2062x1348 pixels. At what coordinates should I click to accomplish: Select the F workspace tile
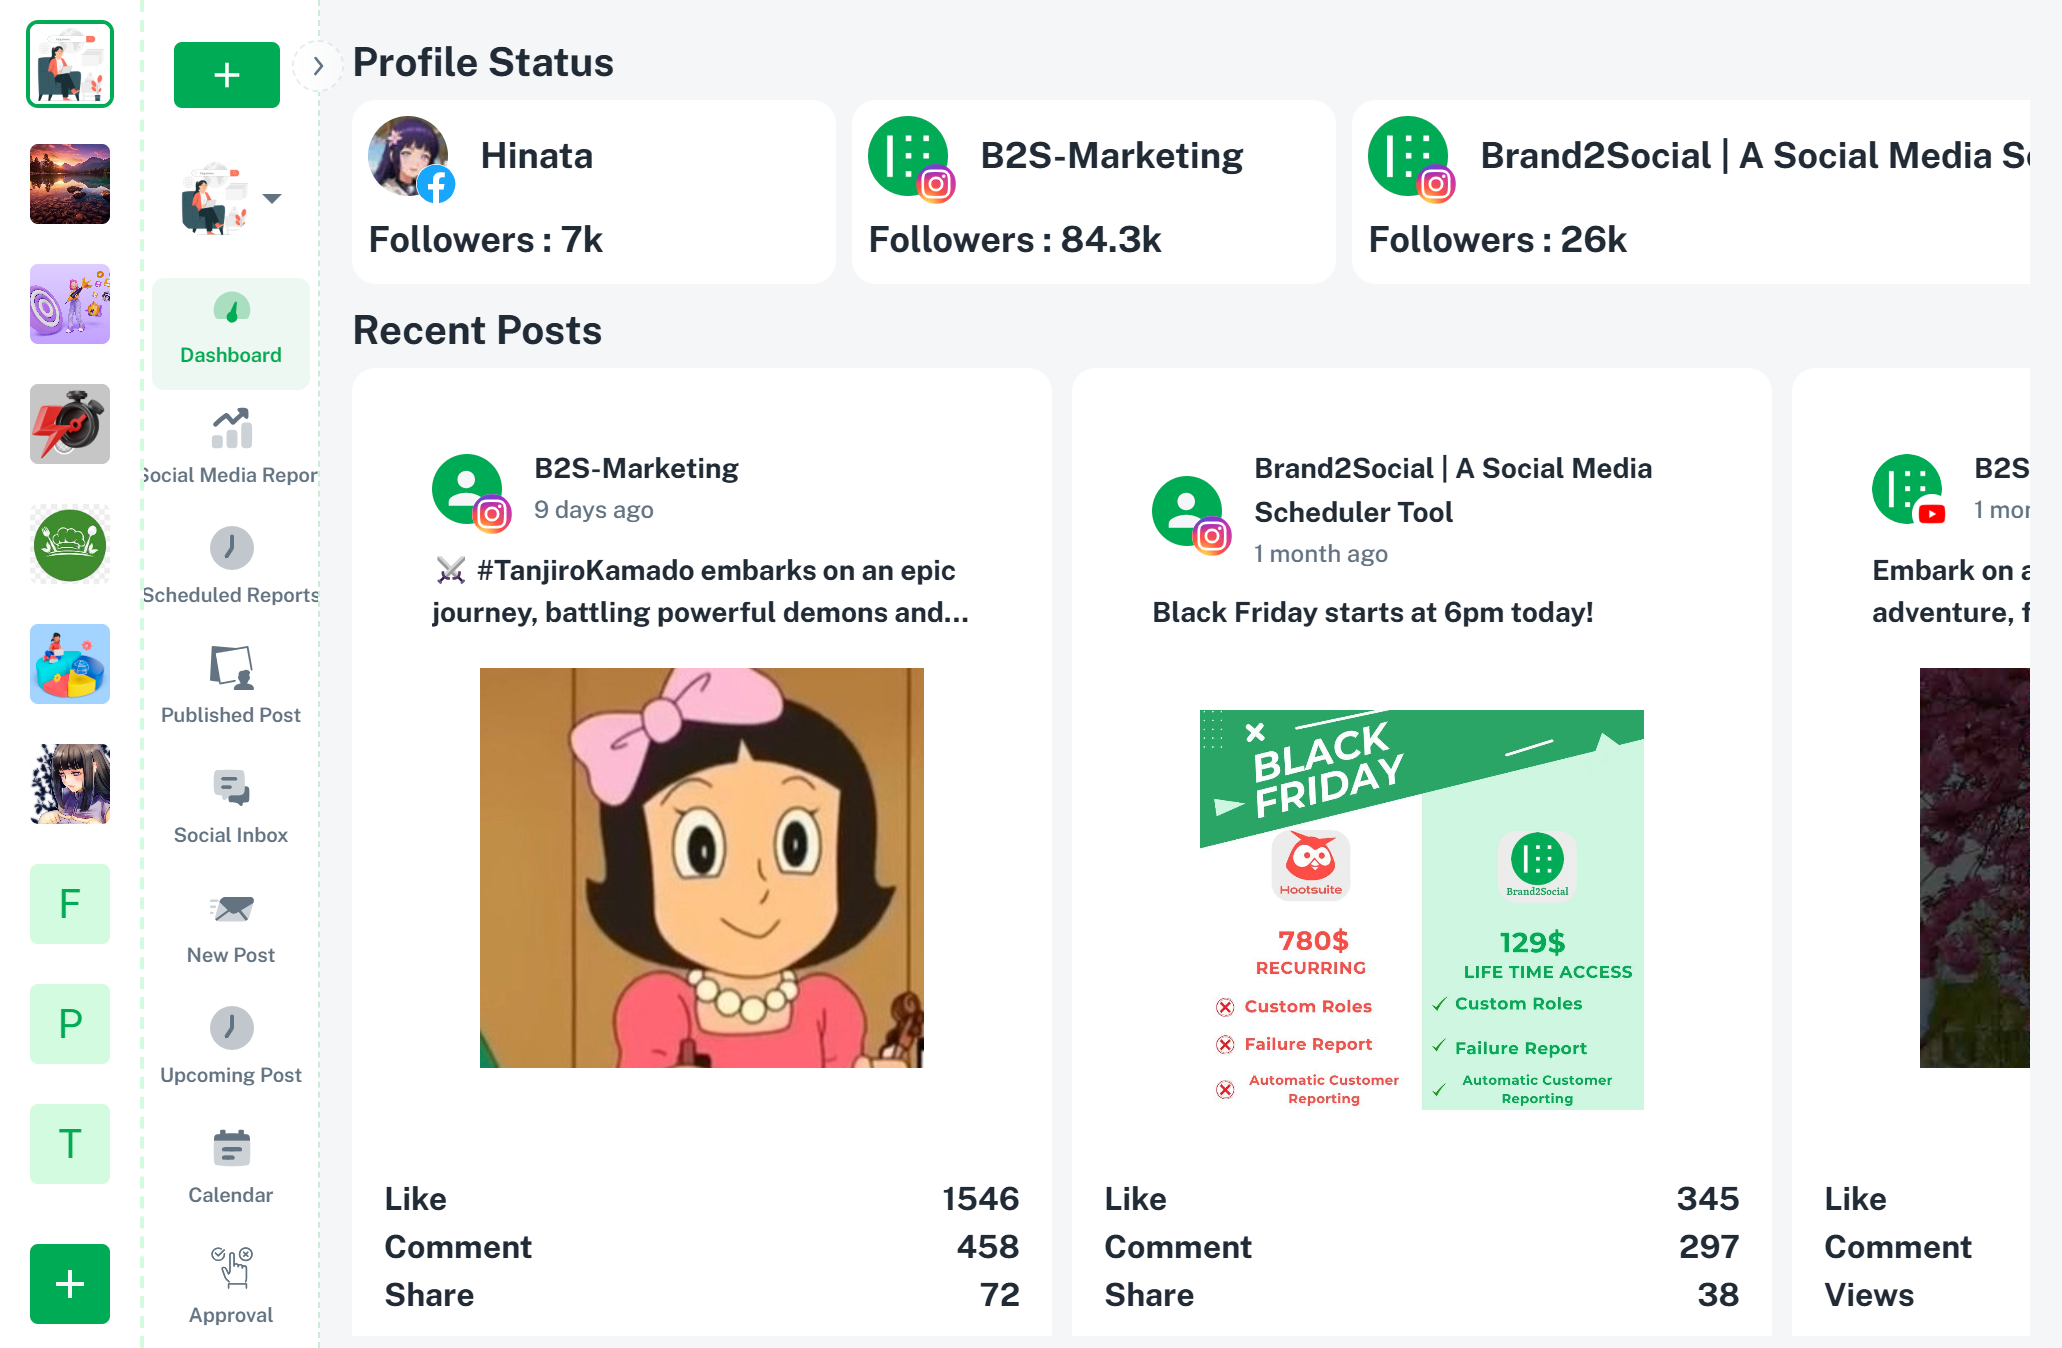point(70,904)
